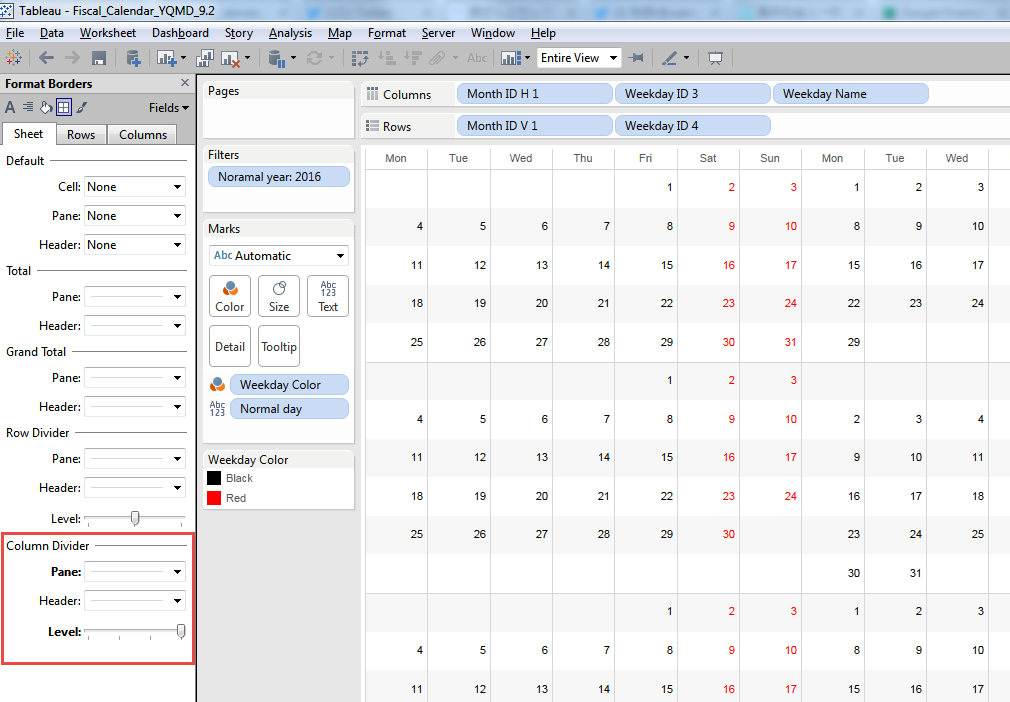Open Default Header border dropdown

(135, 245)
